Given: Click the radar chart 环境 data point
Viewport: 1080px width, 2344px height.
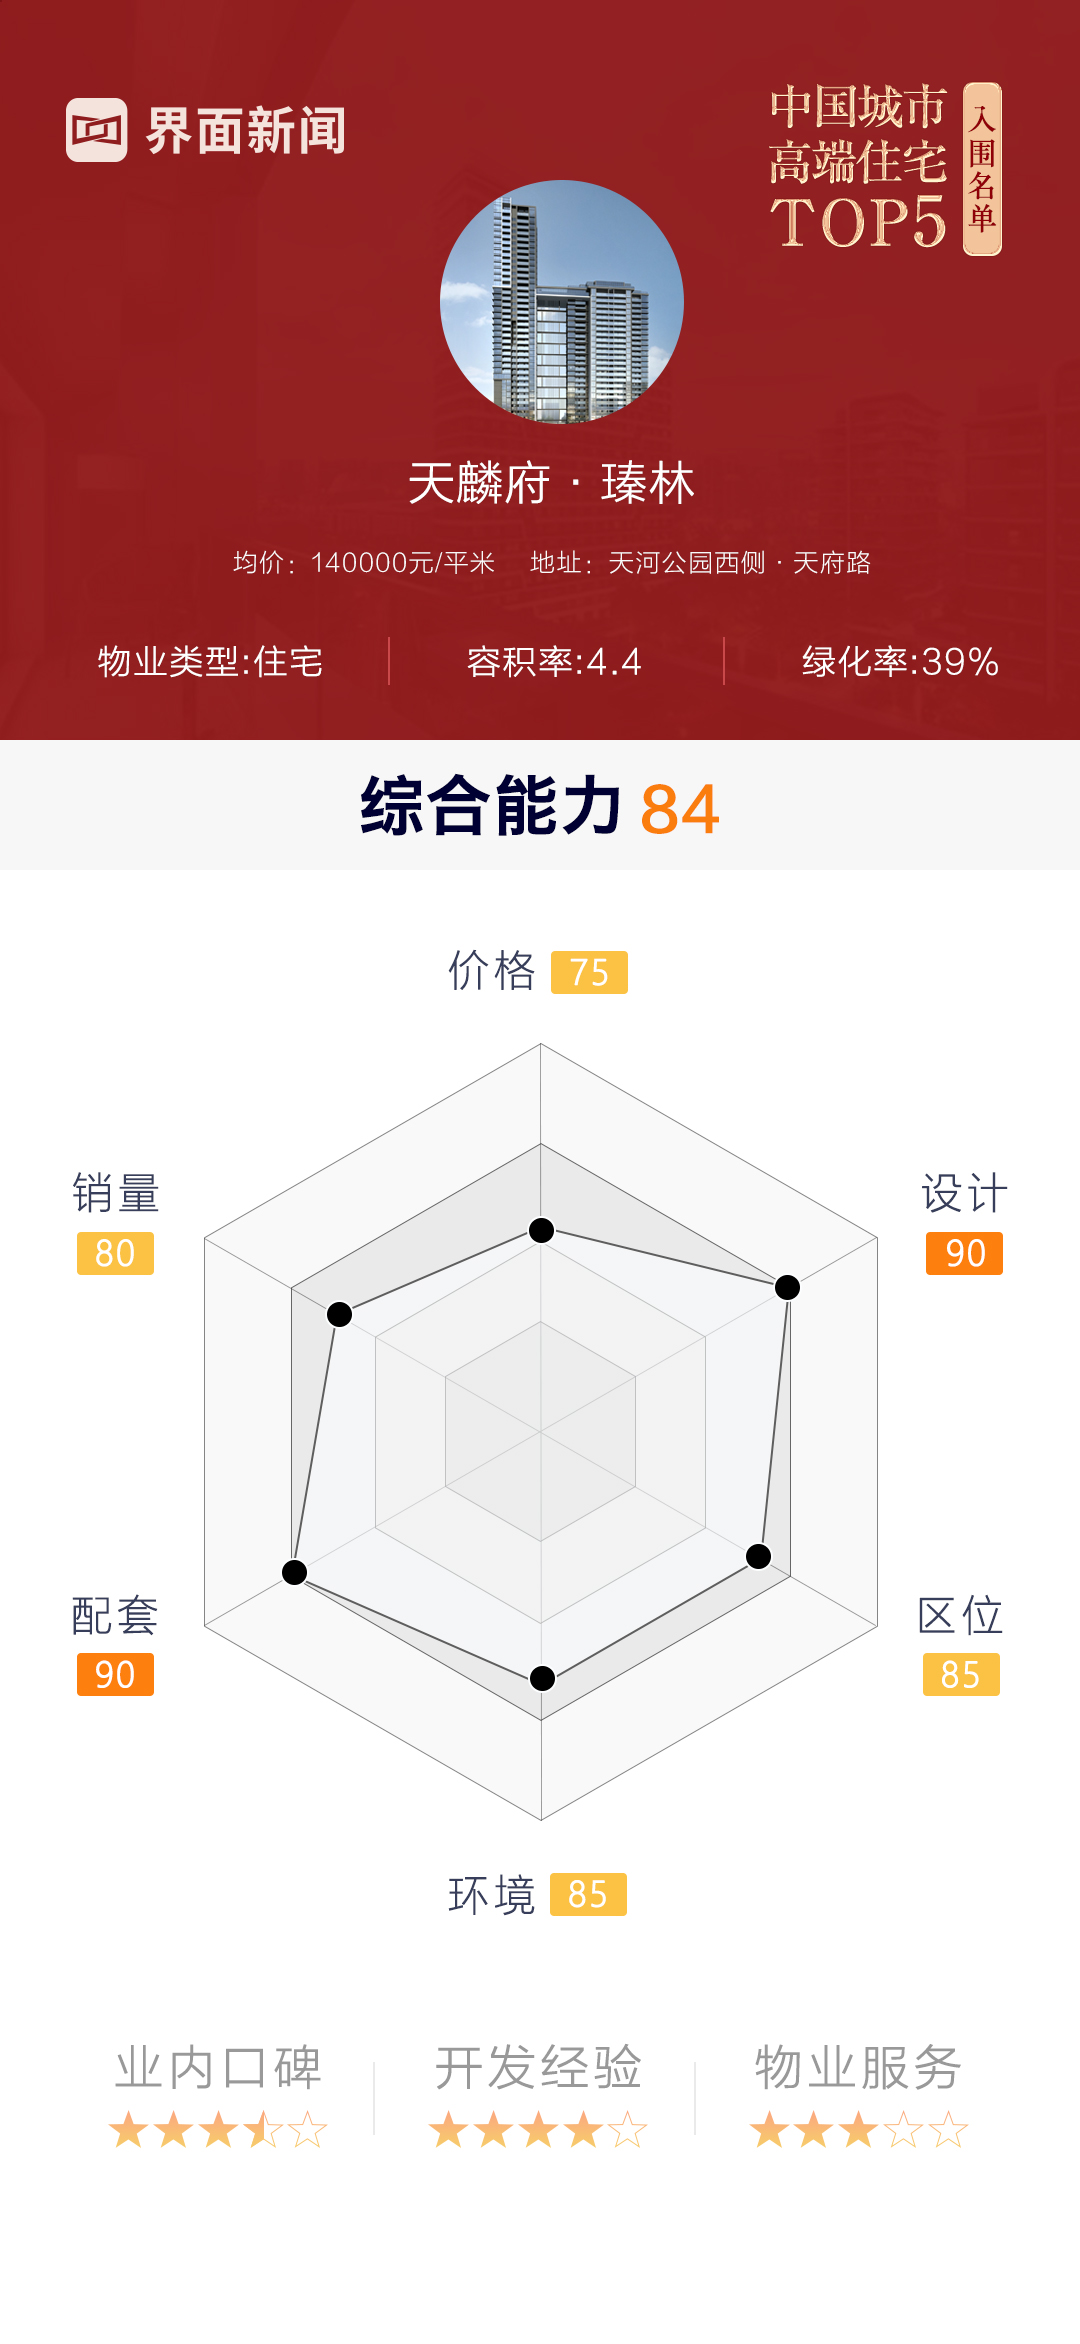Looking at the screenshot, I should [x=542, y=1678].
